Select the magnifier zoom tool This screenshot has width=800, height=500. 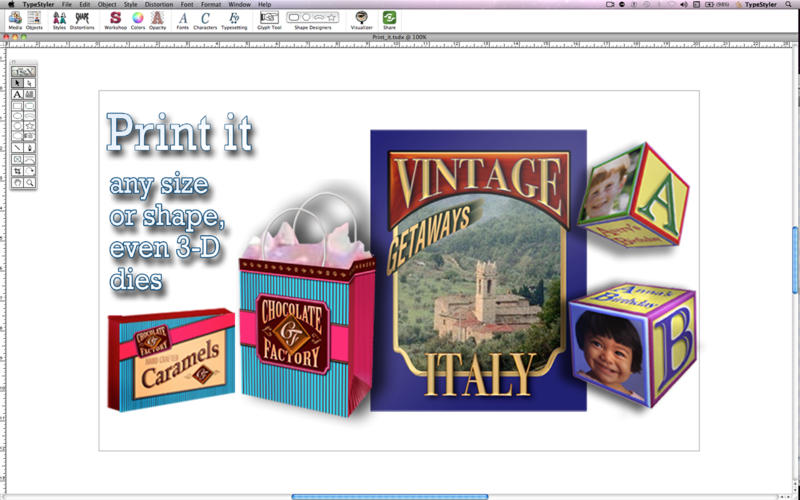point(30,183)
